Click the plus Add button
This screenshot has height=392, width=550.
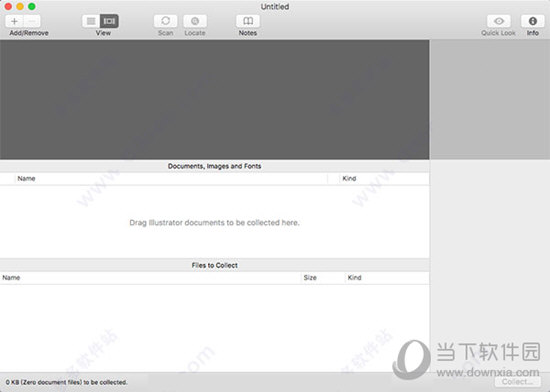pos(14,21)
